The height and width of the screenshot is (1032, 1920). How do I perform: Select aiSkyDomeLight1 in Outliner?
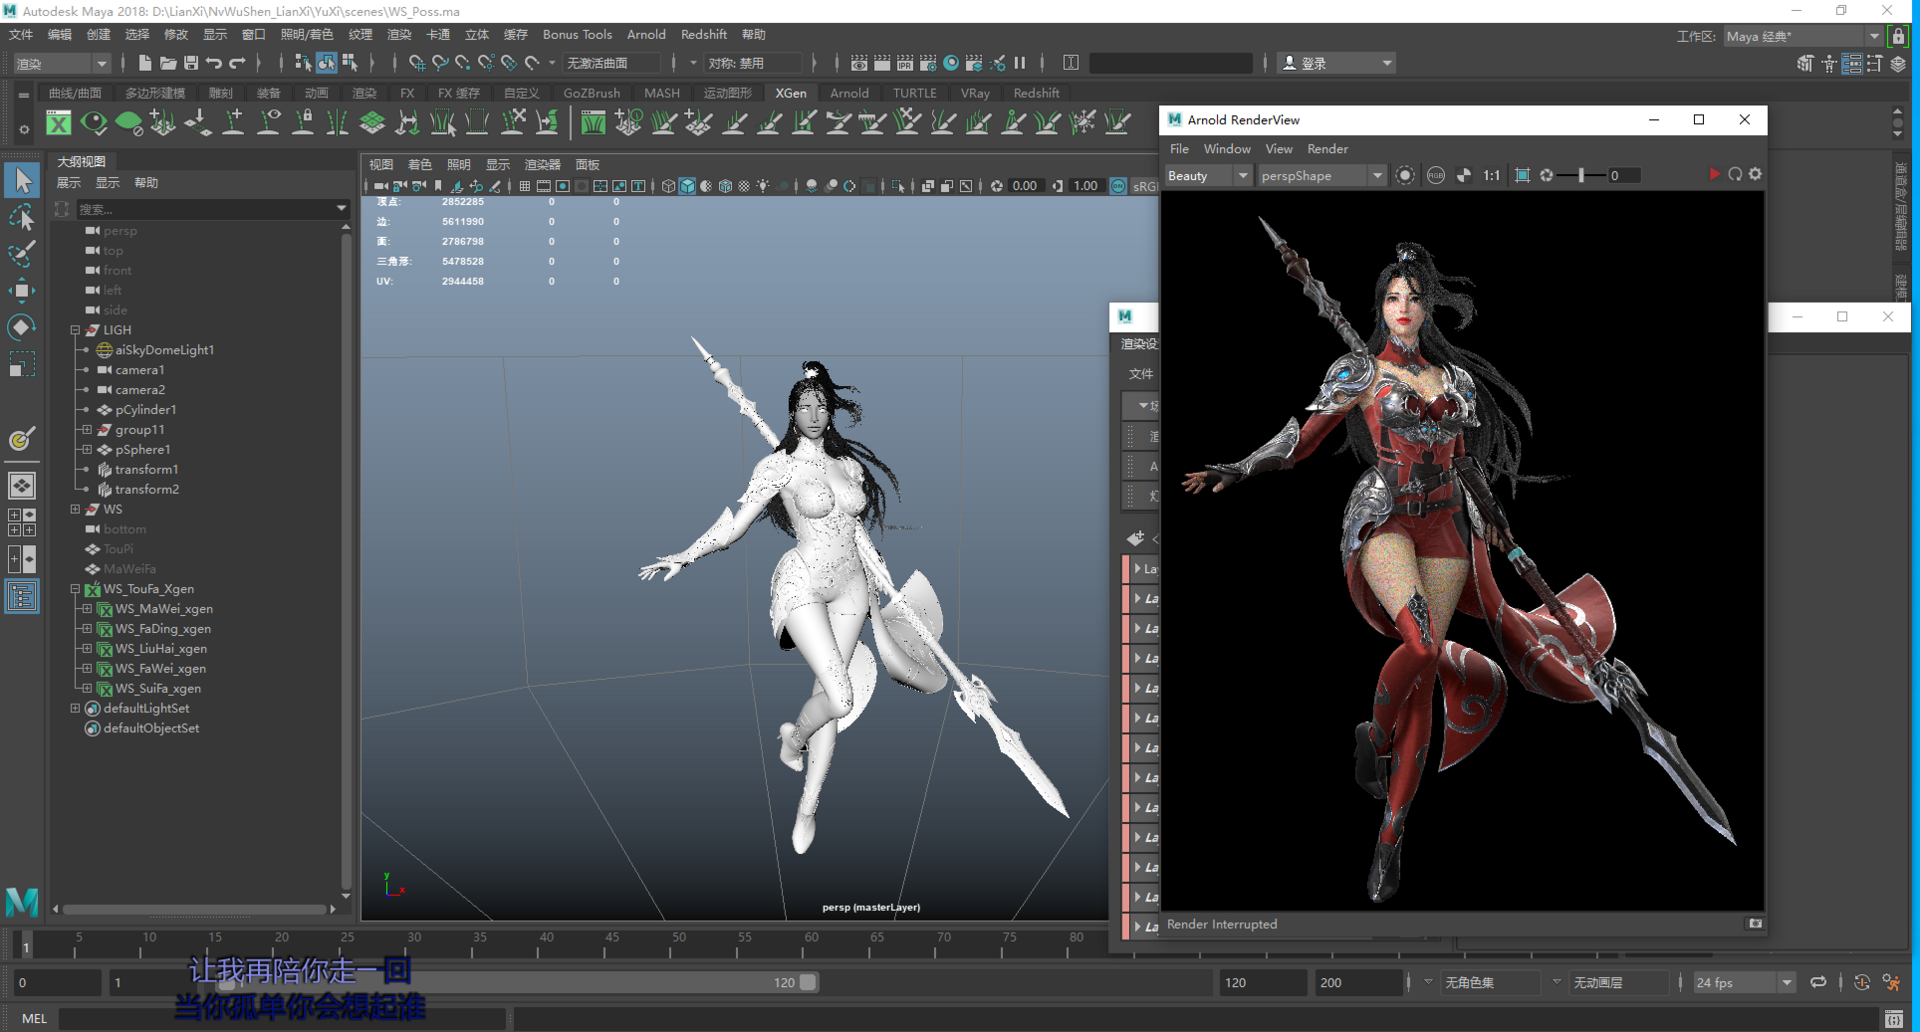point(165,350)
